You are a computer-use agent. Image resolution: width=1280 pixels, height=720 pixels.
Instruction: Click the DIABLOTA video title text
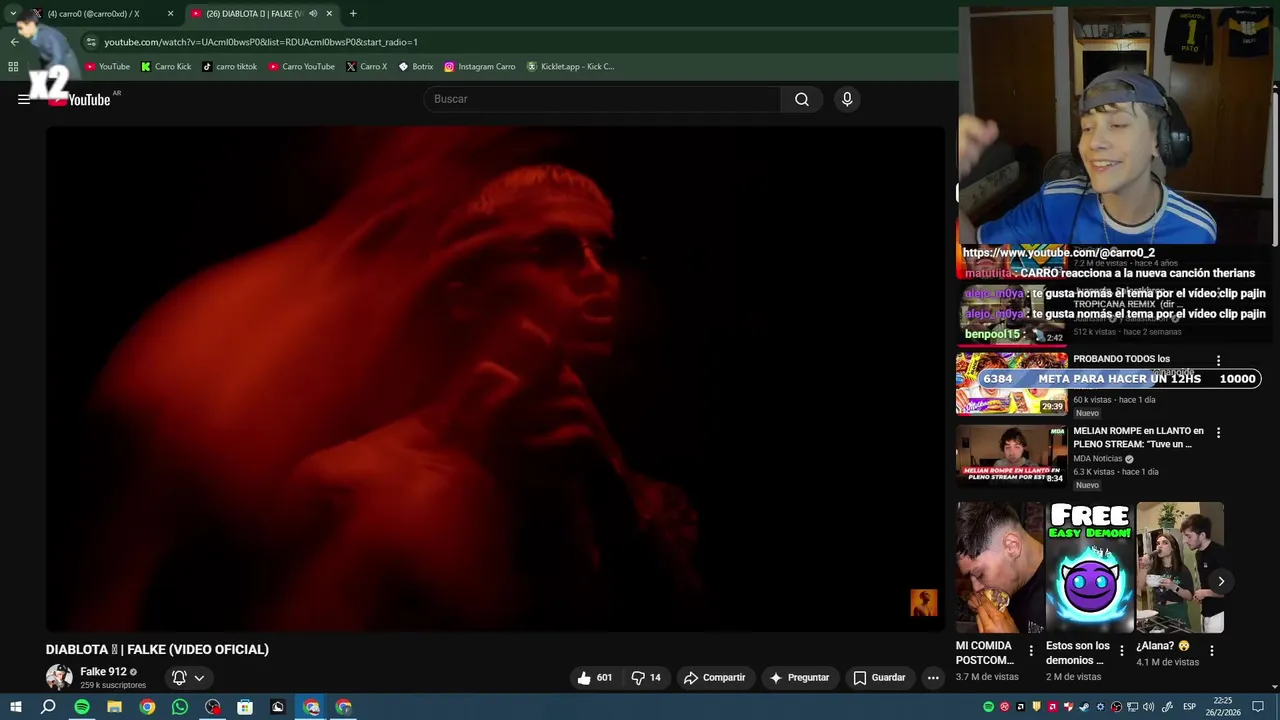157,649
